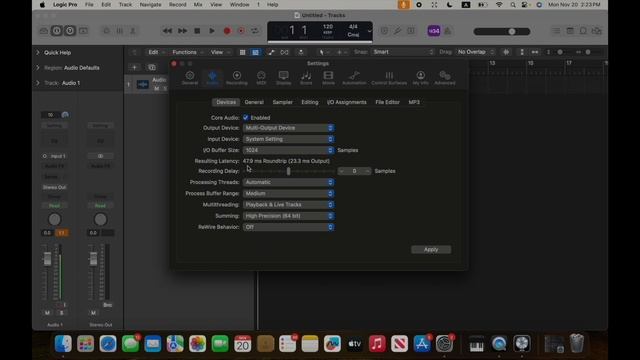
Task: Open the Processing Threads dropdown
Action: (289, 182)
